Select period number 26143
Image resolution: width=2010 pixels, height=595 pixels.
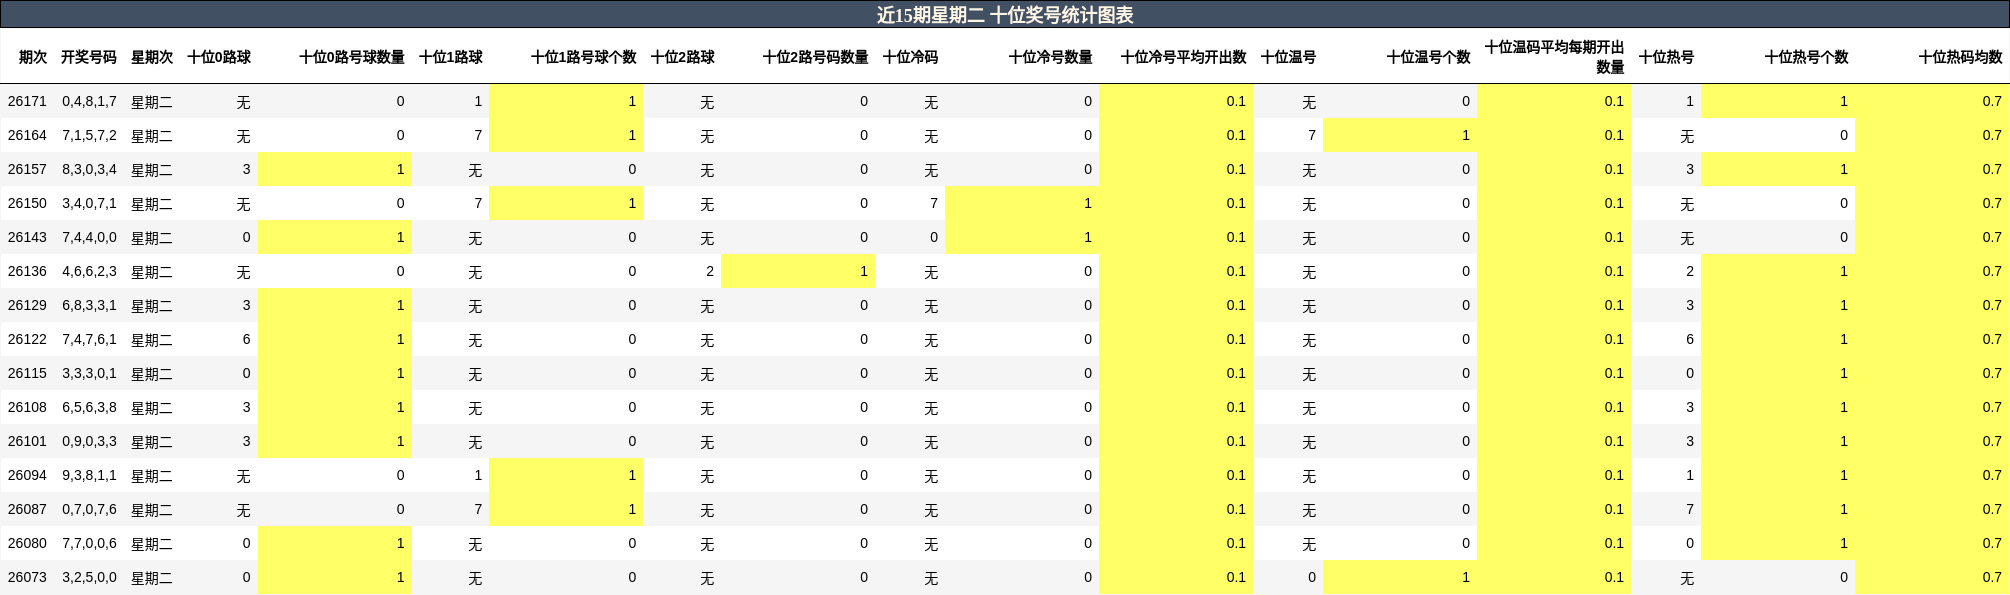[27, 237]
